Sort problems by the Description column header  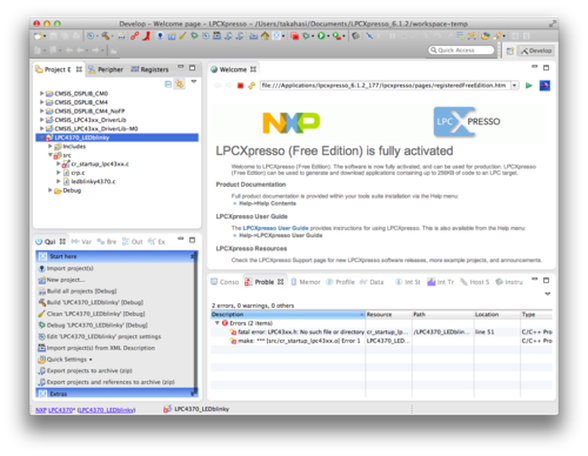tap(288, 314)
